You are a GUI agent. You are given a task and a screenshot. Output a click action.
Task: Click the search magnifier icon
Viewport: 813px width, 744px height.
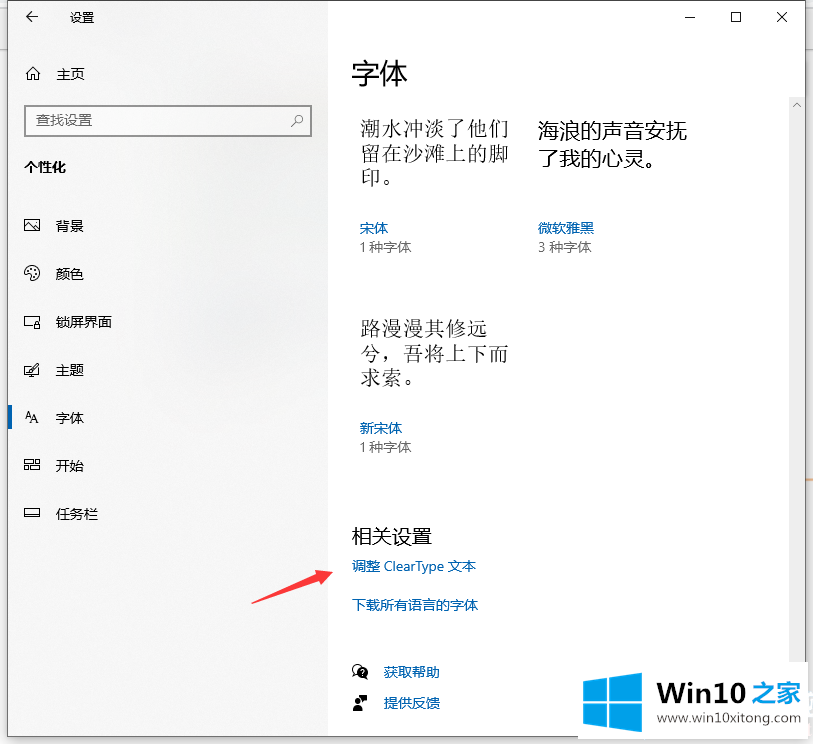(x=297, y=120)
